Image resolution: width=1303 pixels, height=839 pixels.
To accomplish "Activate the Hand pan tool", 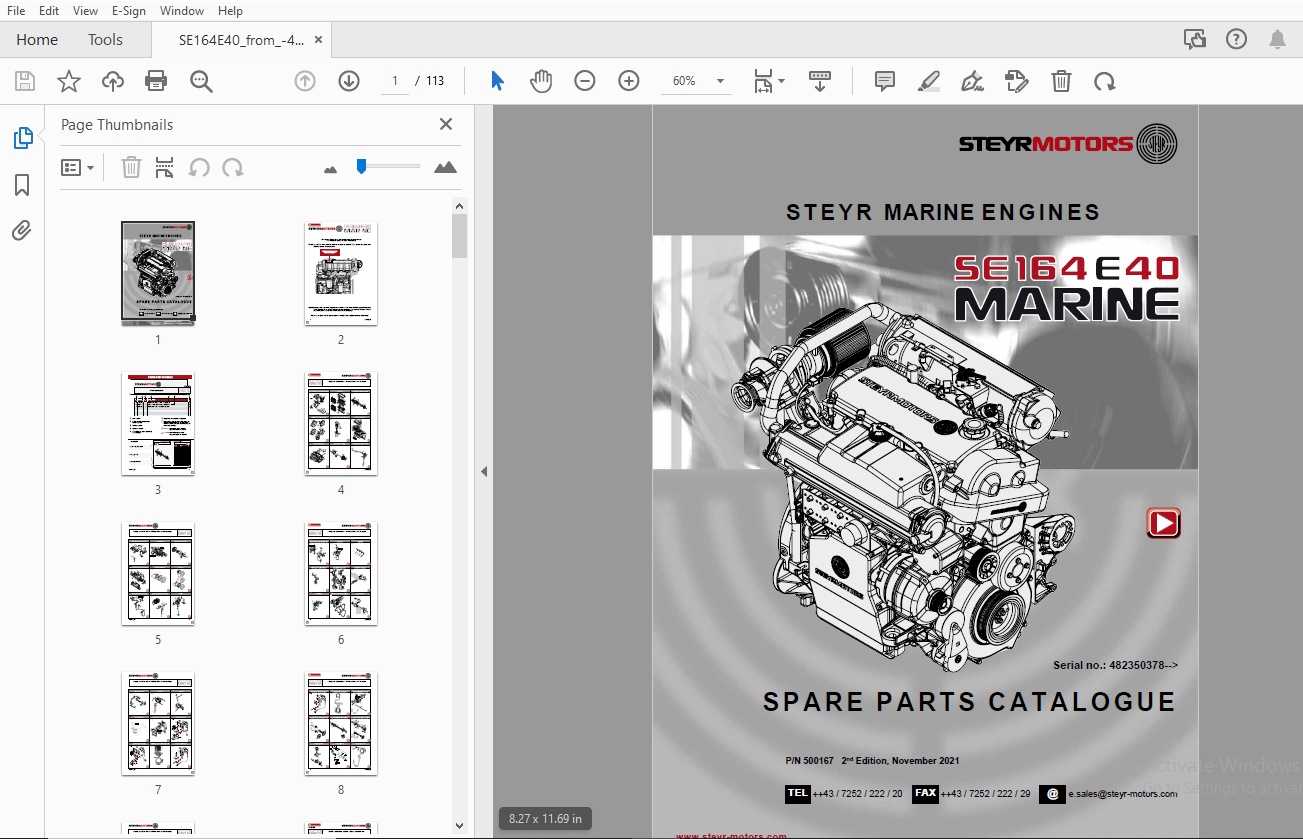I will click(x=541, y=81).
